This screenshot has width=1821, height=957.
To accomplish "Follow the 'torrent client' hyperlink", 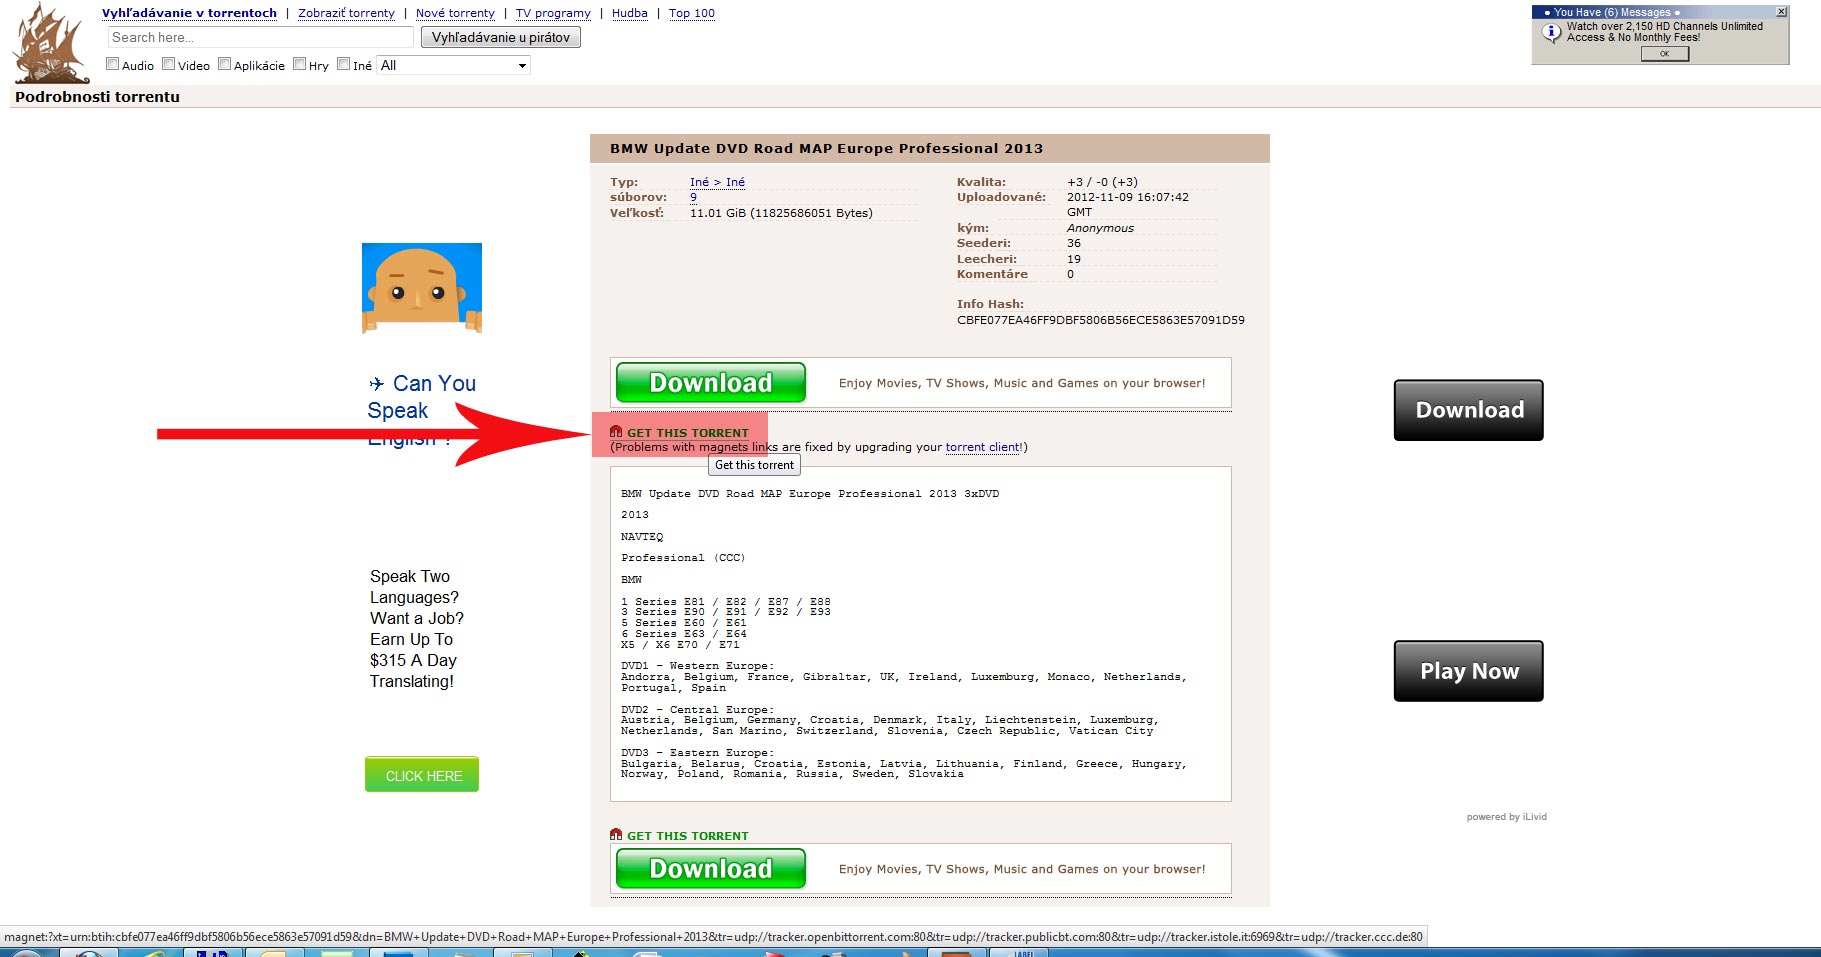I will [982, 447].
